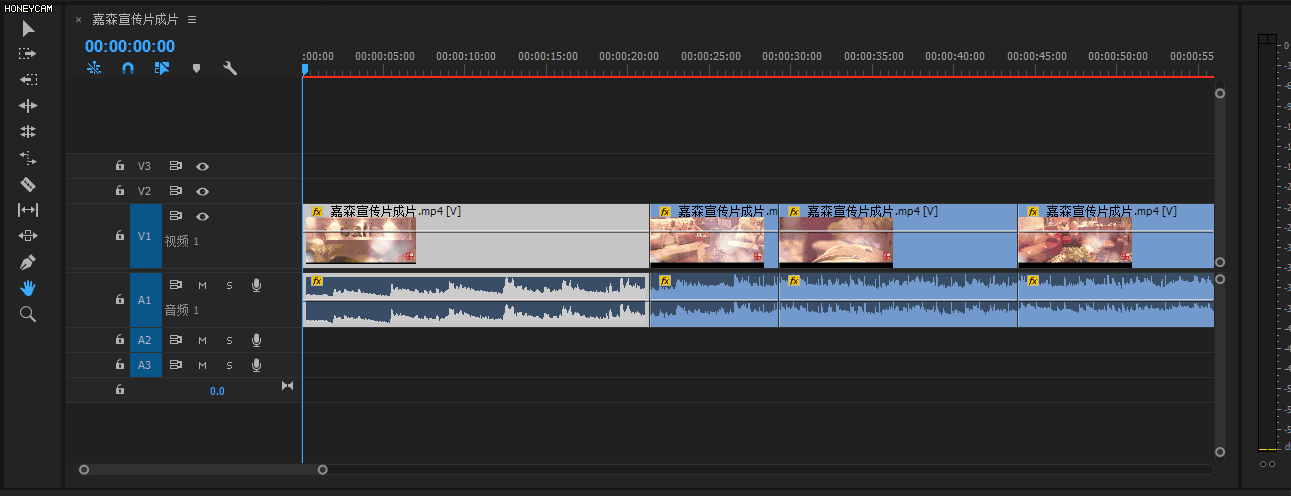Open Timeline Display Settings wrench
Viewport: 1291px width, 496px height.
click(229, 69)
